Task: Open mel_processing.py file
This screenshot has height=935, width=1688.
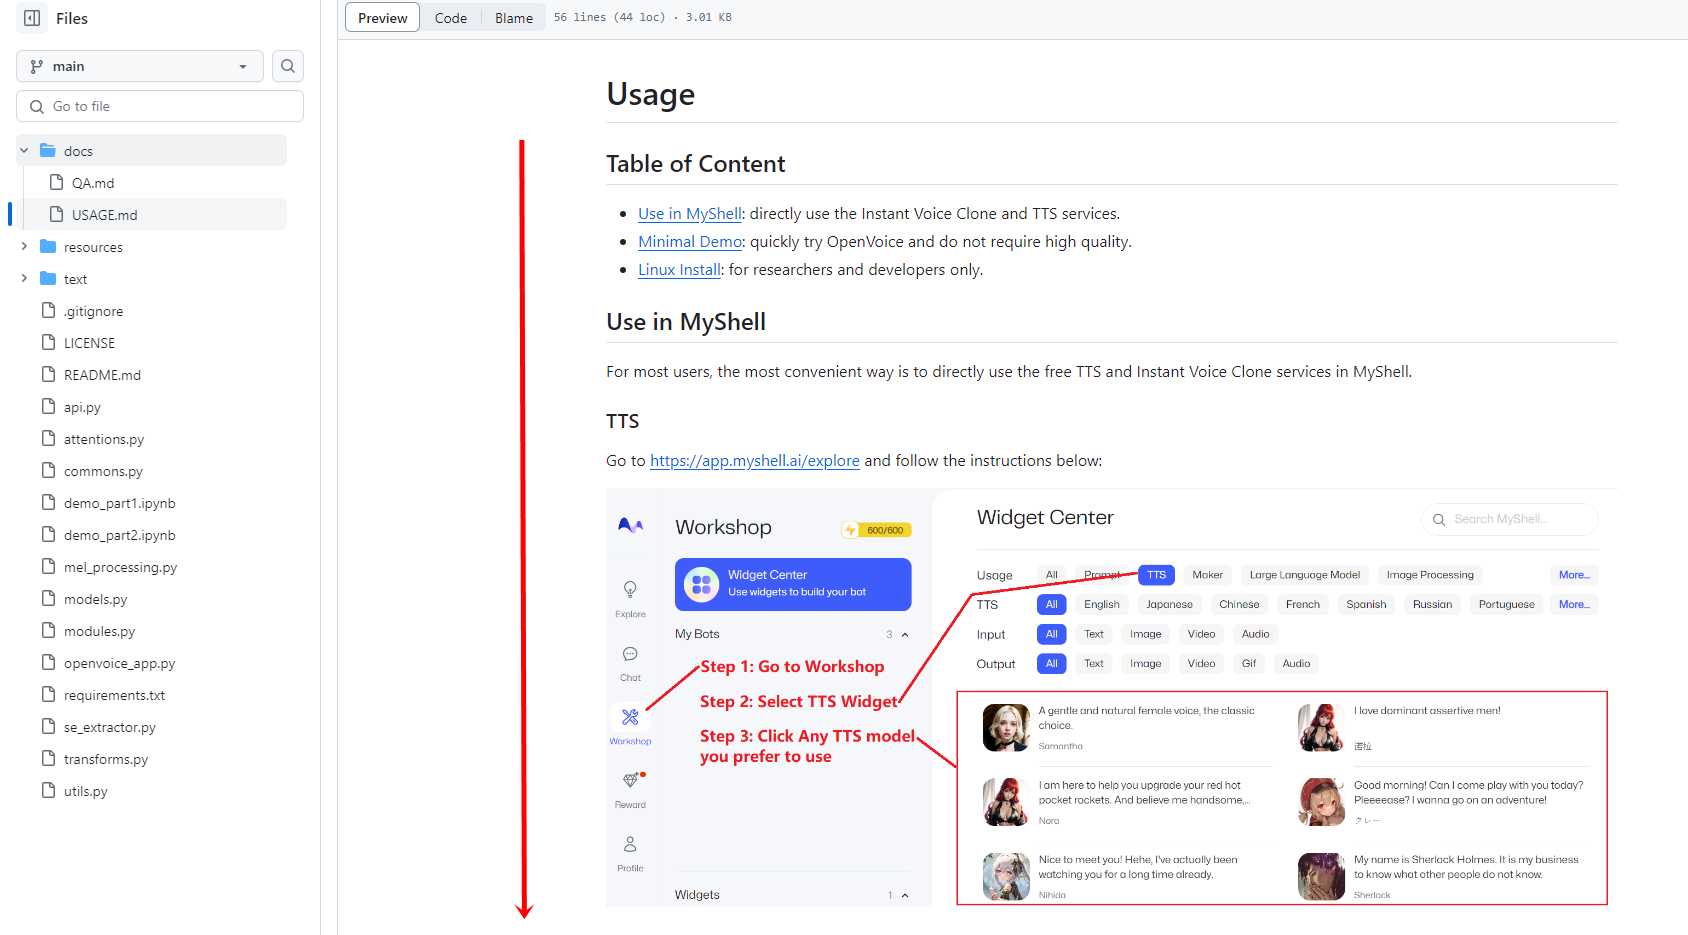Action: (x=120, y=567)
